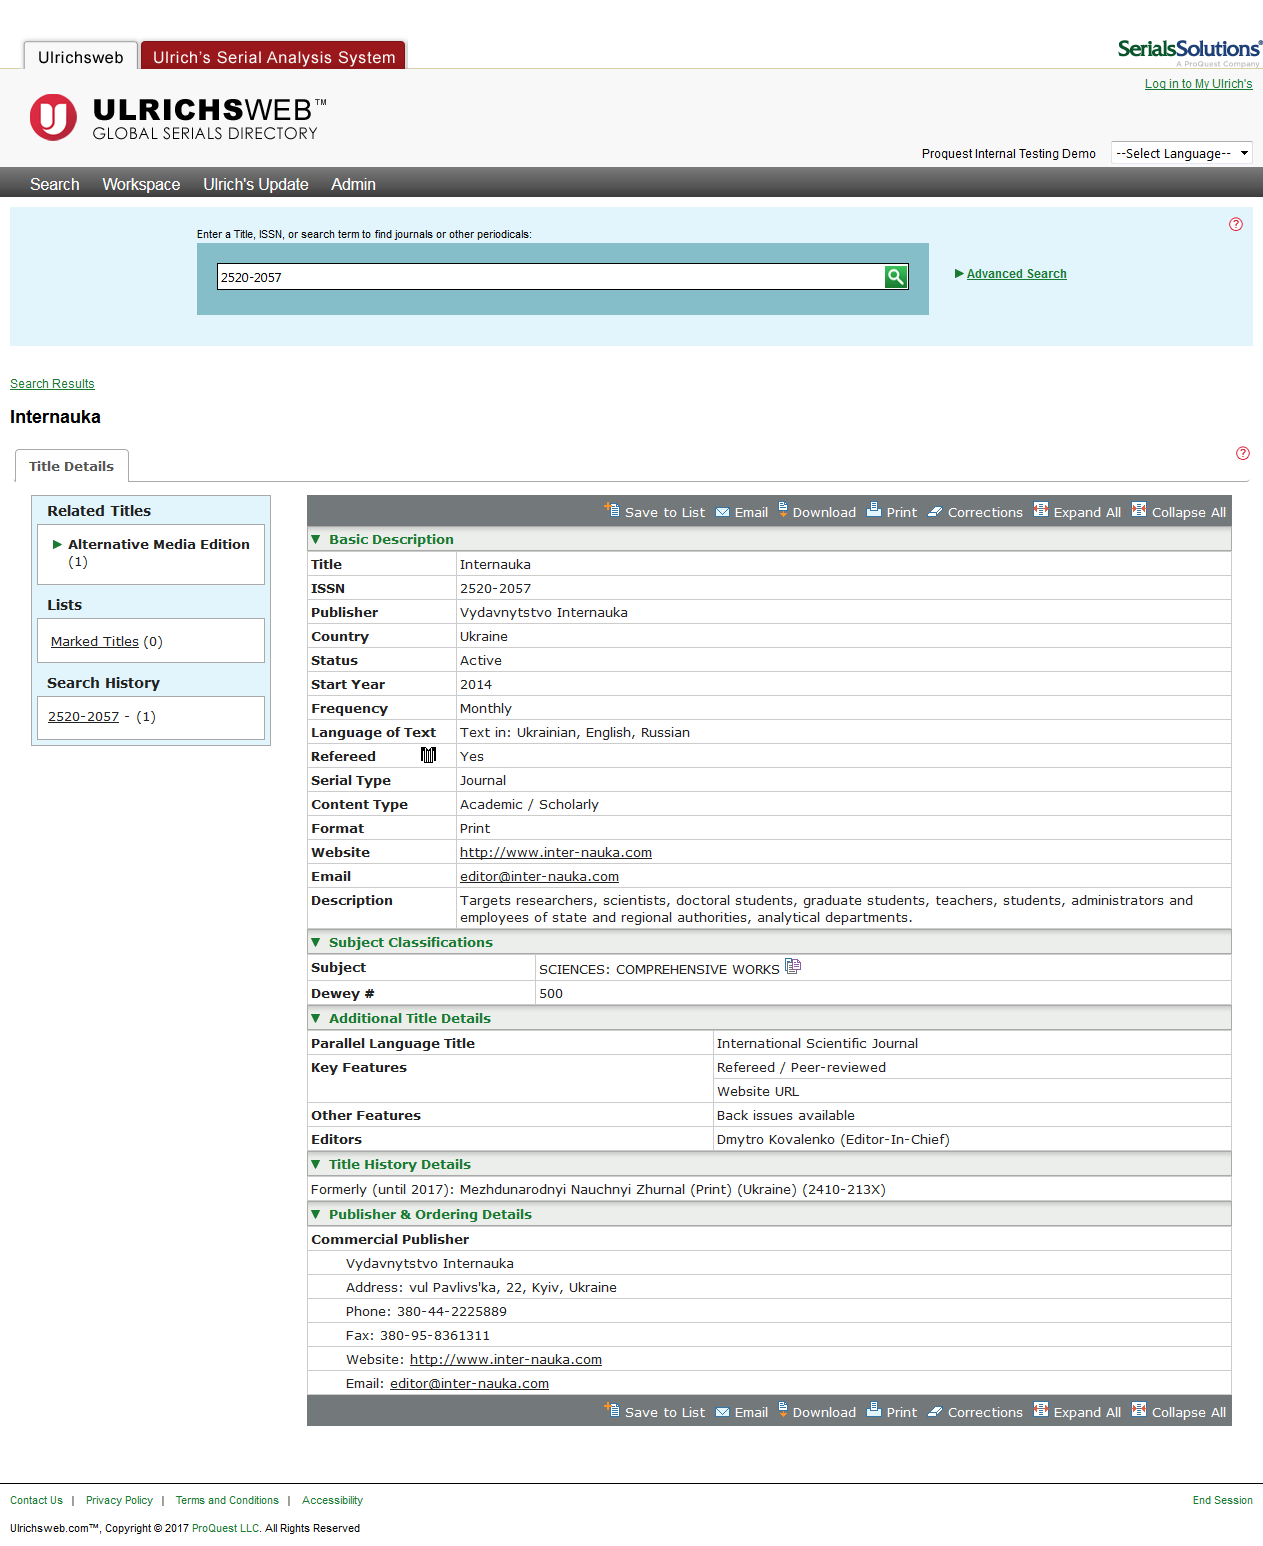The image size is (1263, 1546).
Task: Open the Search menu
Action: 55,184
